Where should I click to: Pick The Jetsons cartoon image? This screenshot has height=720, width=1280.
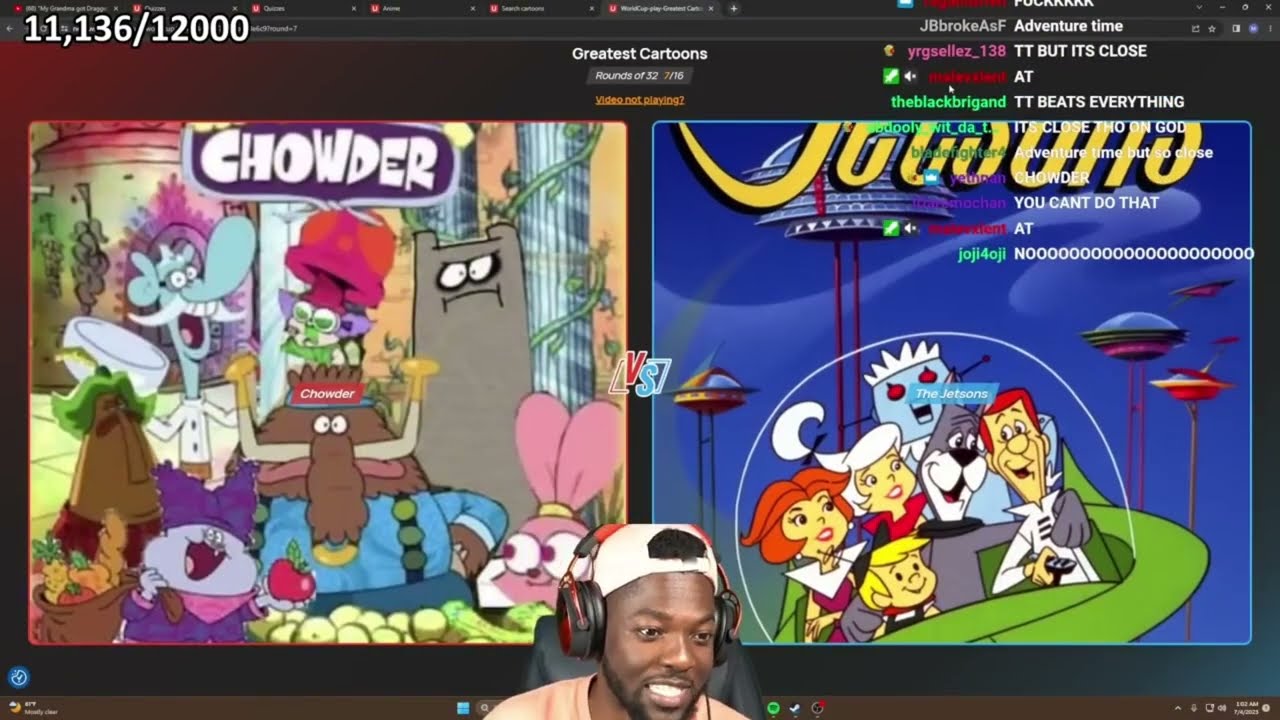[x=951, y=383]
